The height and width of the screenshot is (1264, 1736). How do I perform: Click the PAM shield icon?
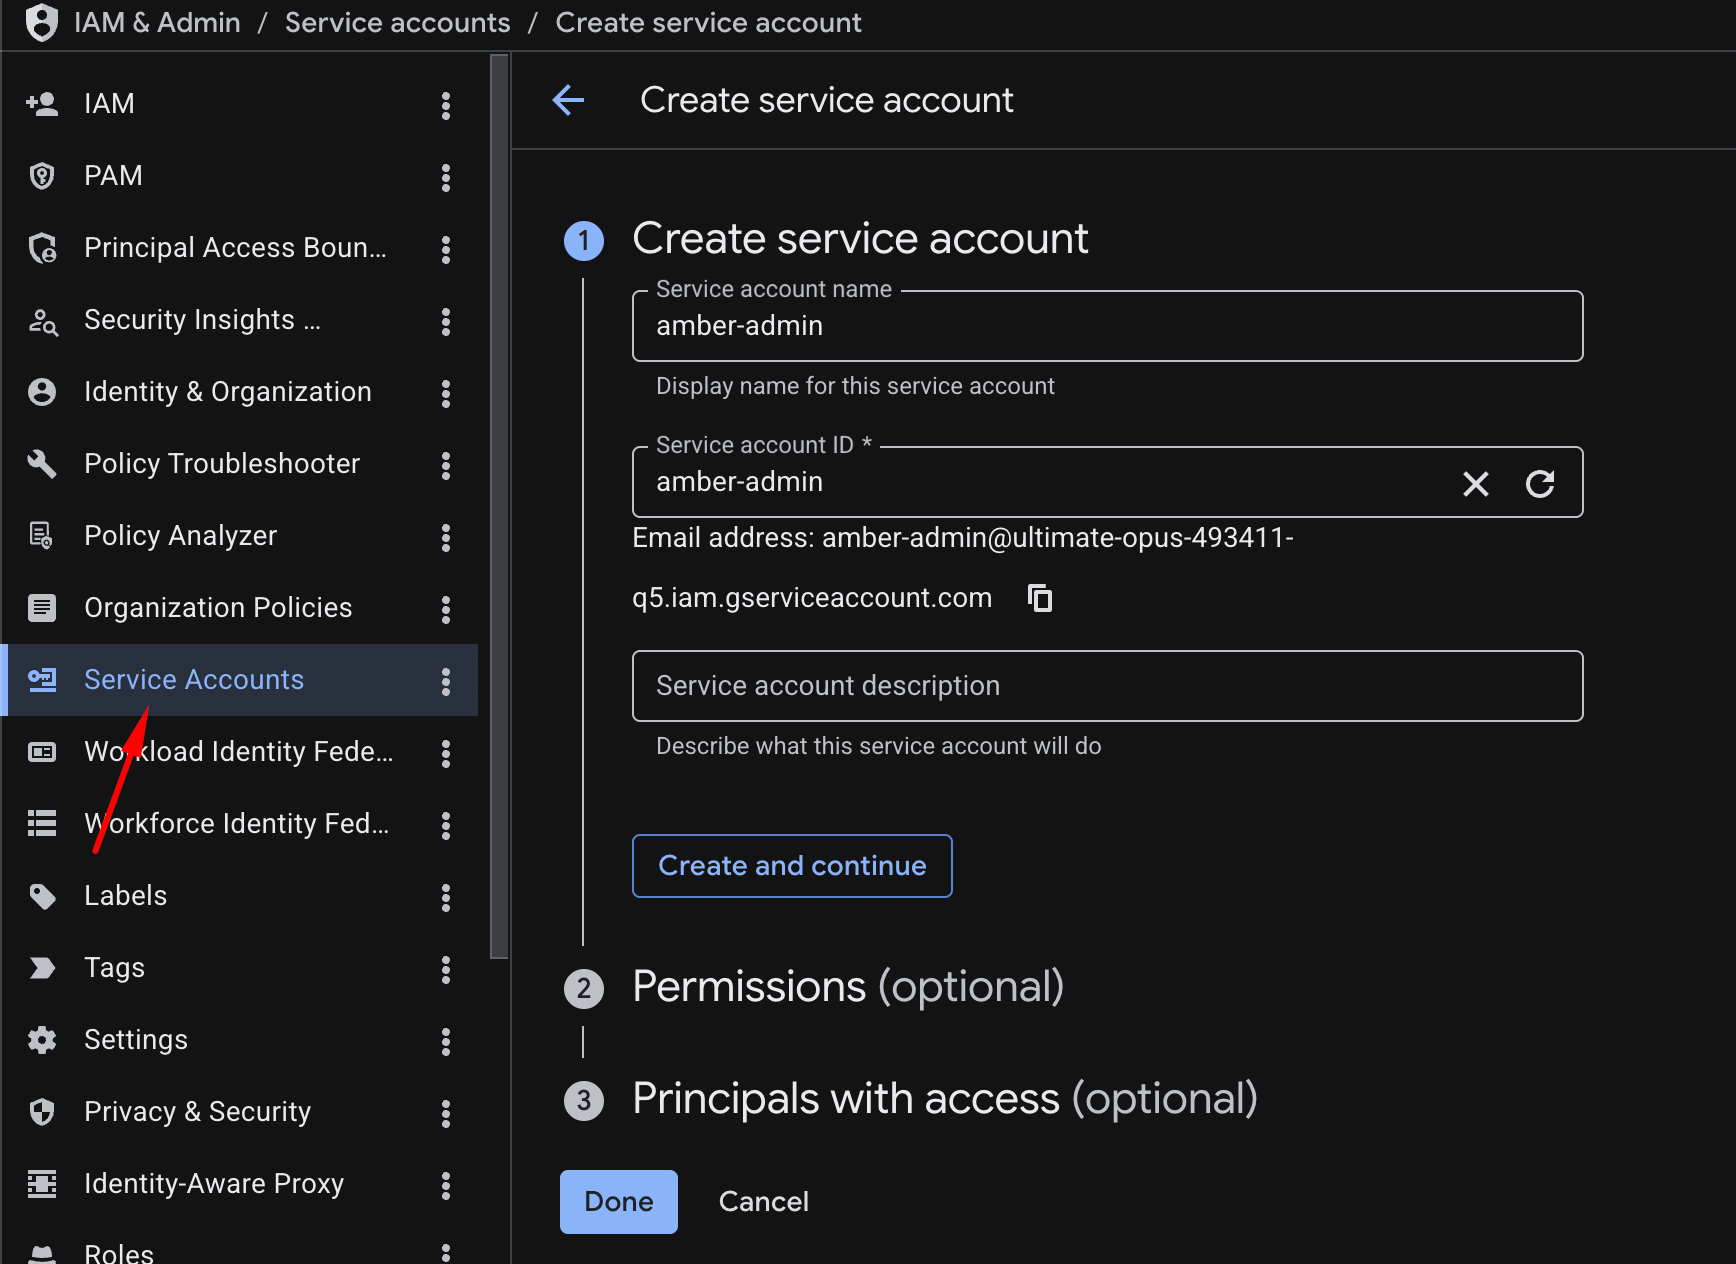(x=42, y=176)
